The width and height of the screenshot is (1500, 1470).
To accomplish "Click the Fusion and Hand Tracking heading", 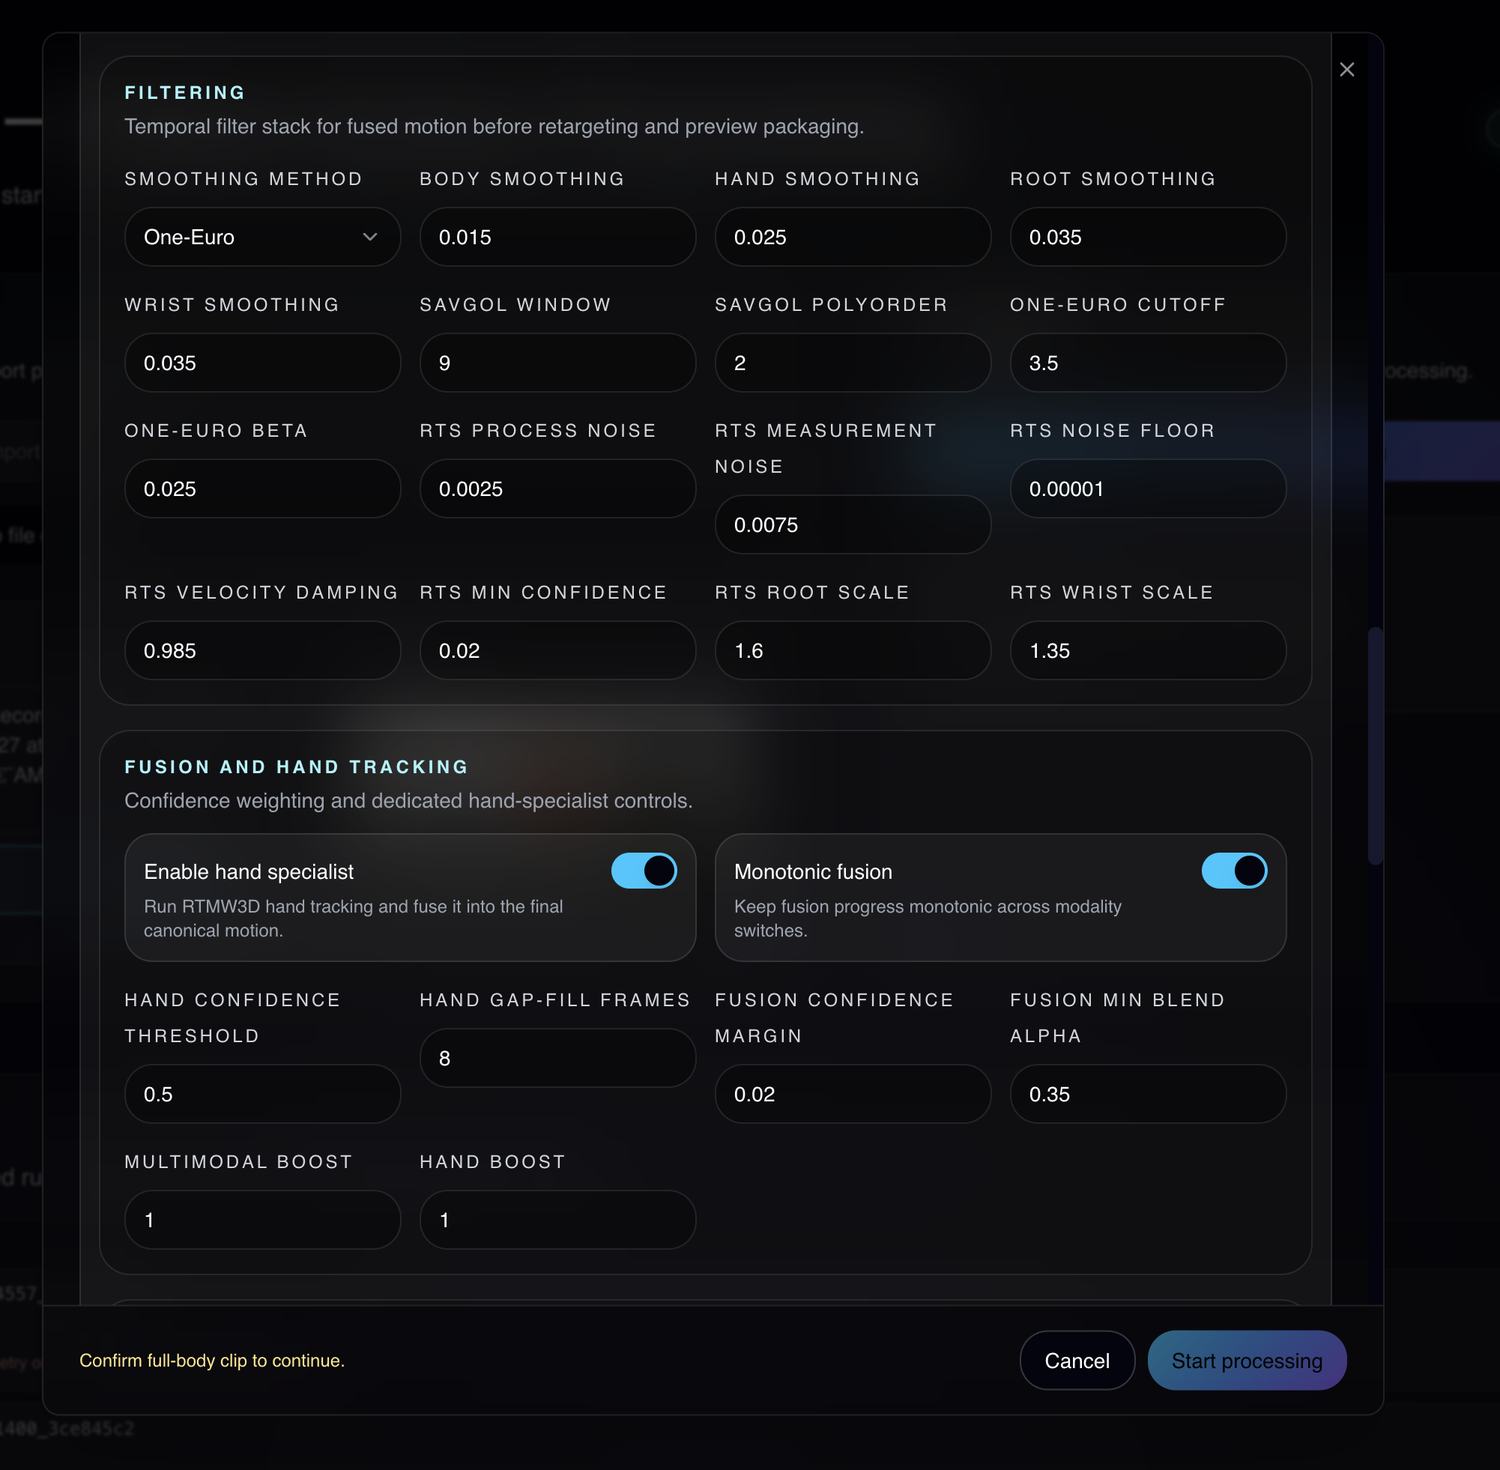I will [297, 767].
